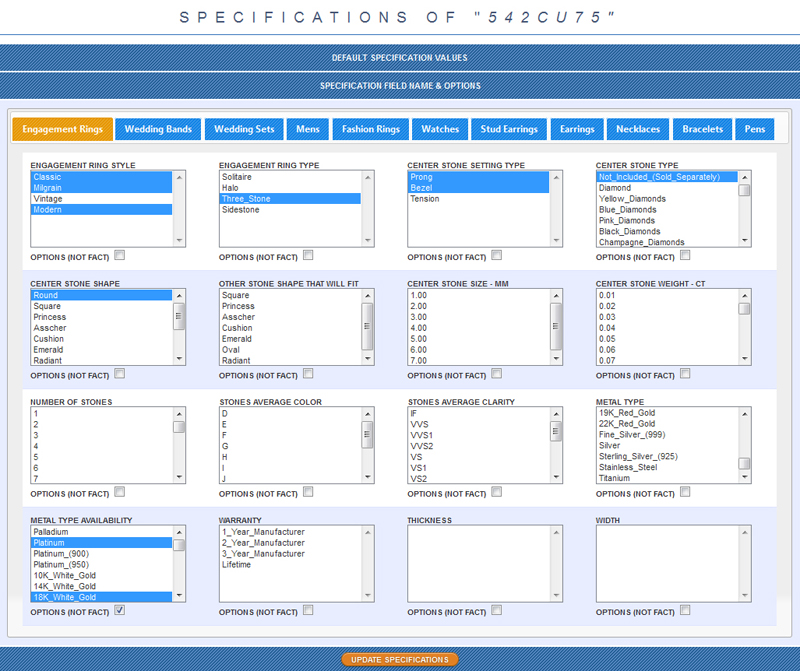
Task: Switch to the Wedding Bands tab
Action: (158, 129)
